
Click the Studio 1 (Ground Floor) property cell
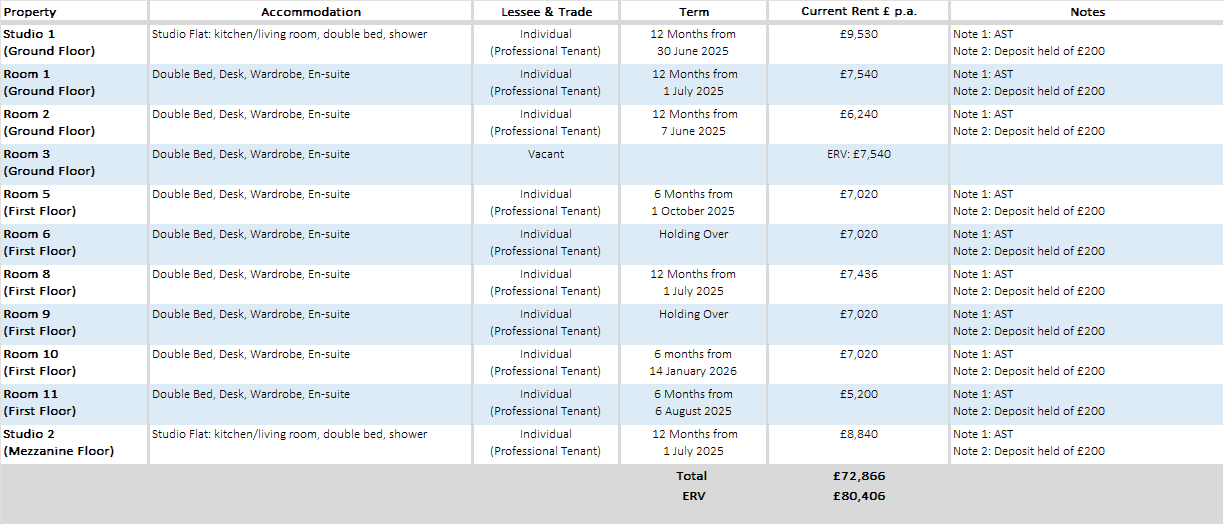pos(50,43)
